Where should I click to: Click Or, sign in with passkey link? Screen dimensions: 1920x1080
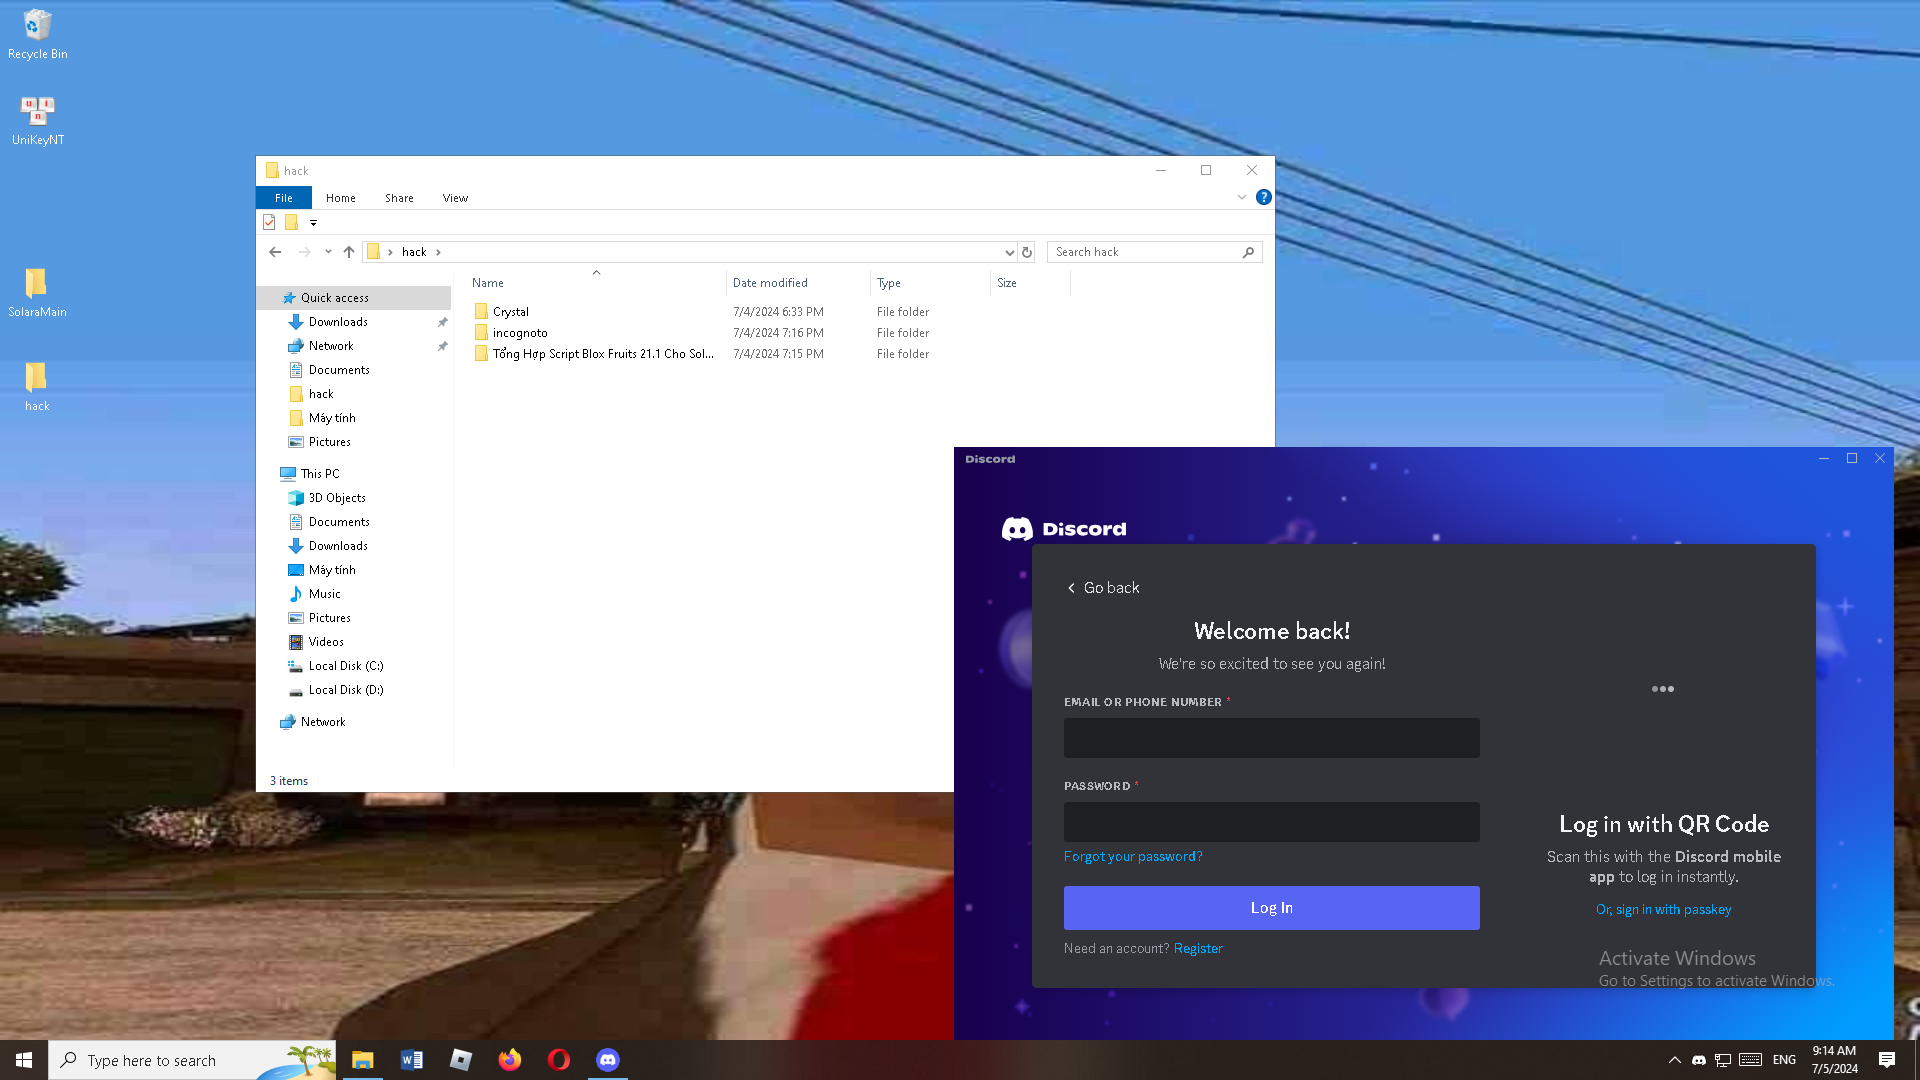(x=1663, y=910)
